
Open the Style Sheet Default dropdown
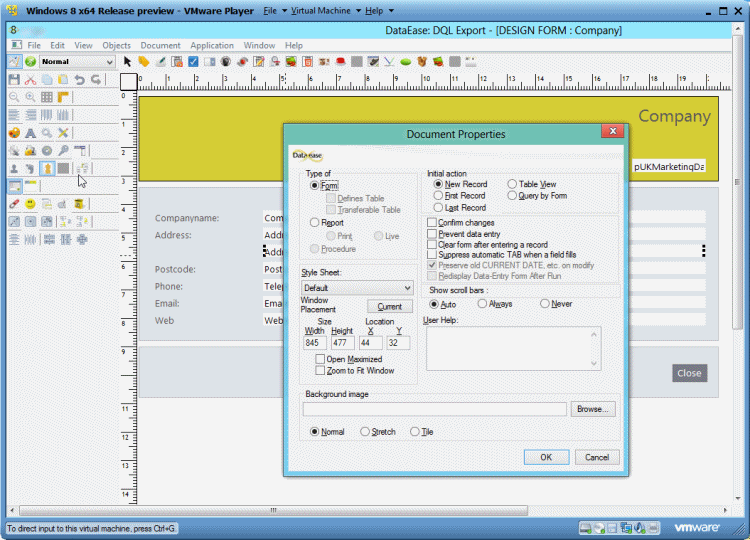coord(357,288)
